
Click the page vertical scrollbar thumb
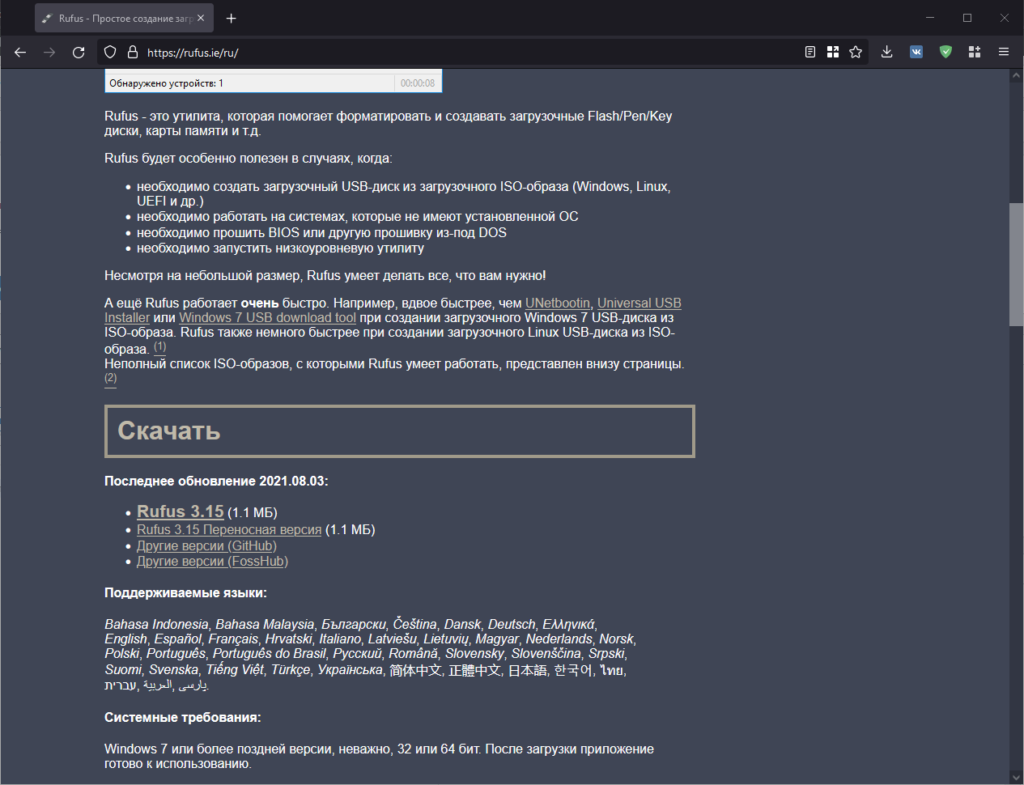tap(1016, 264)
